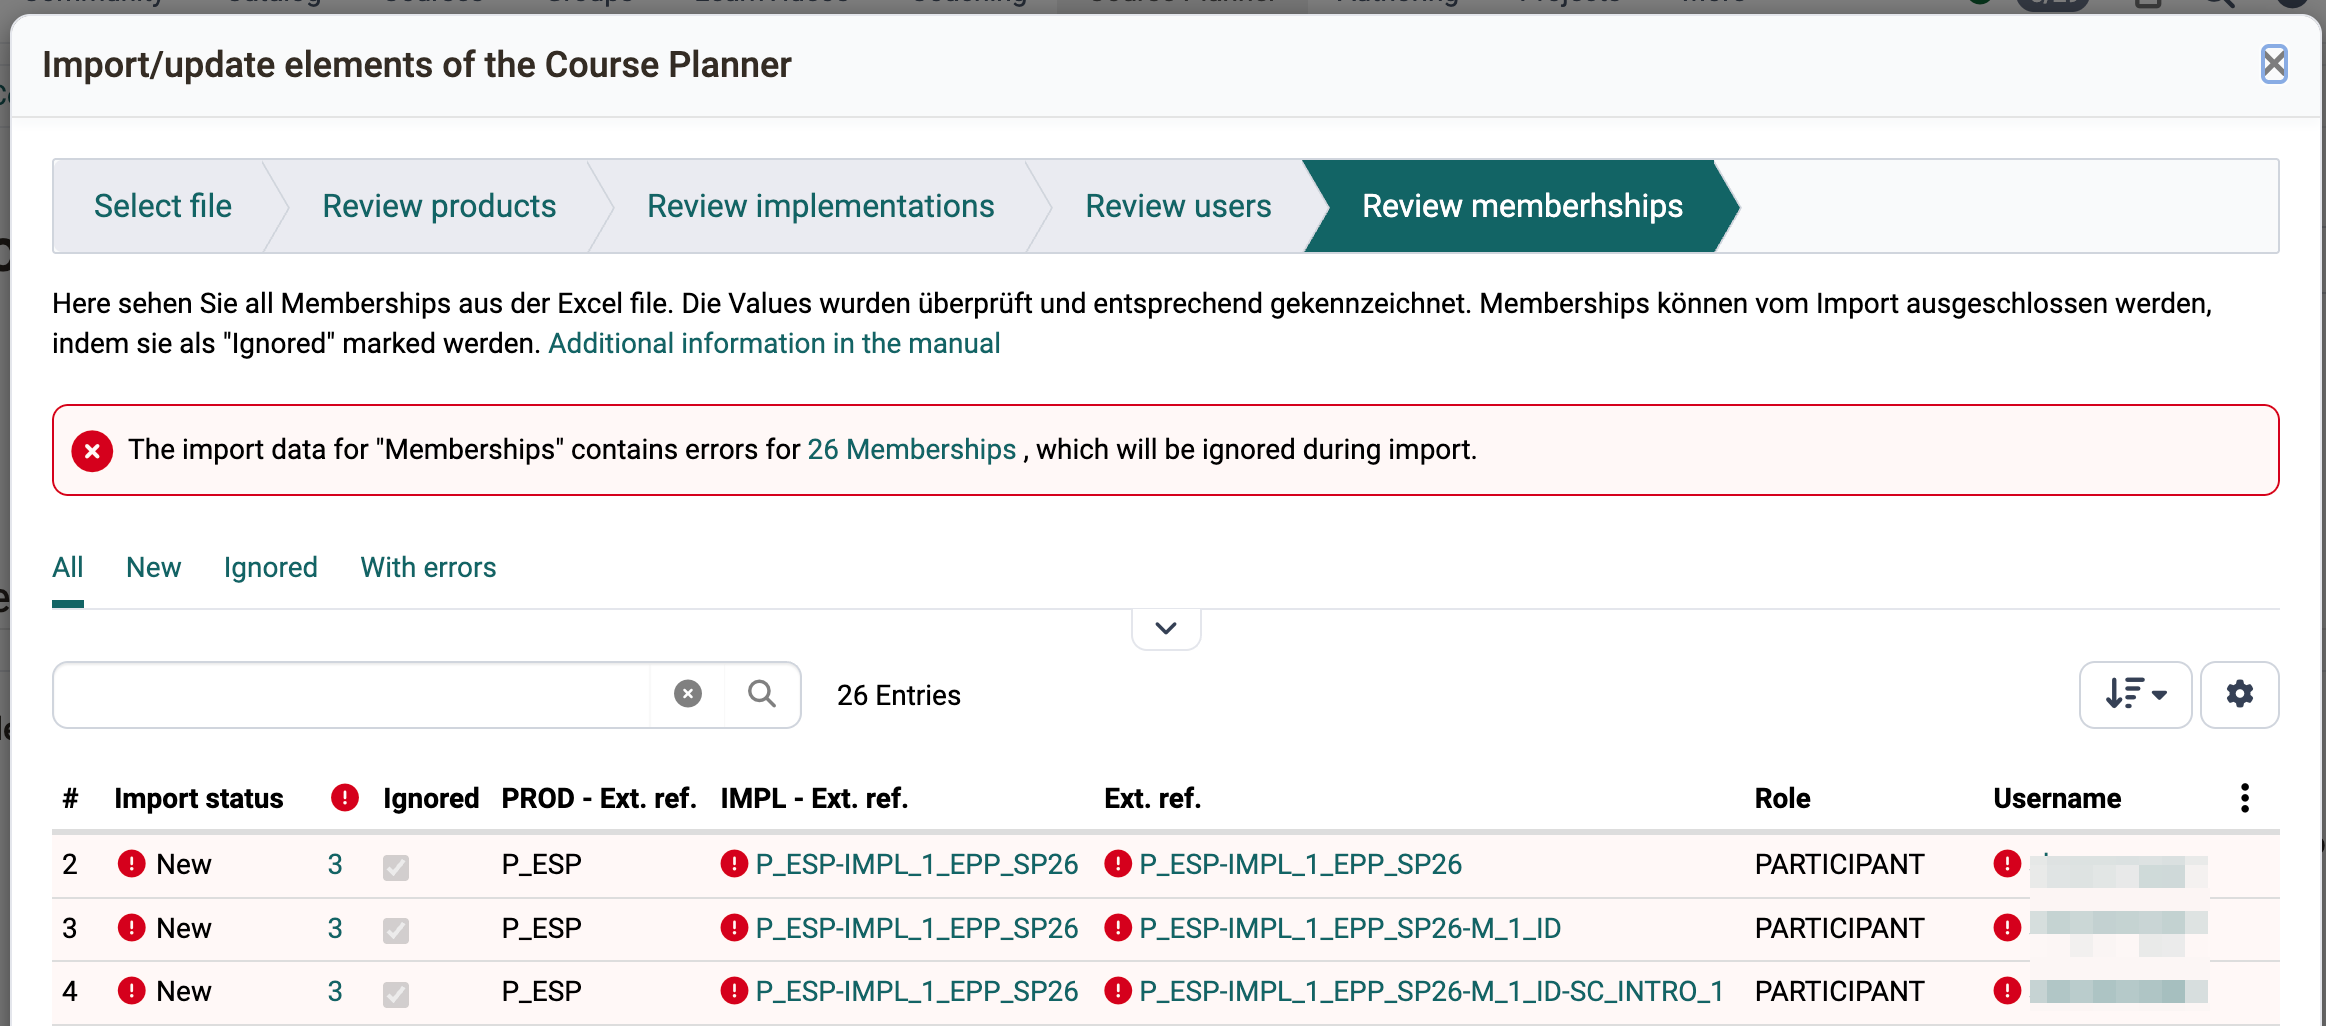
Task: Open IMPL ref P_ESP-IMPL_1_EPP_SP26 in row 4
Action: tap(916, 991)
